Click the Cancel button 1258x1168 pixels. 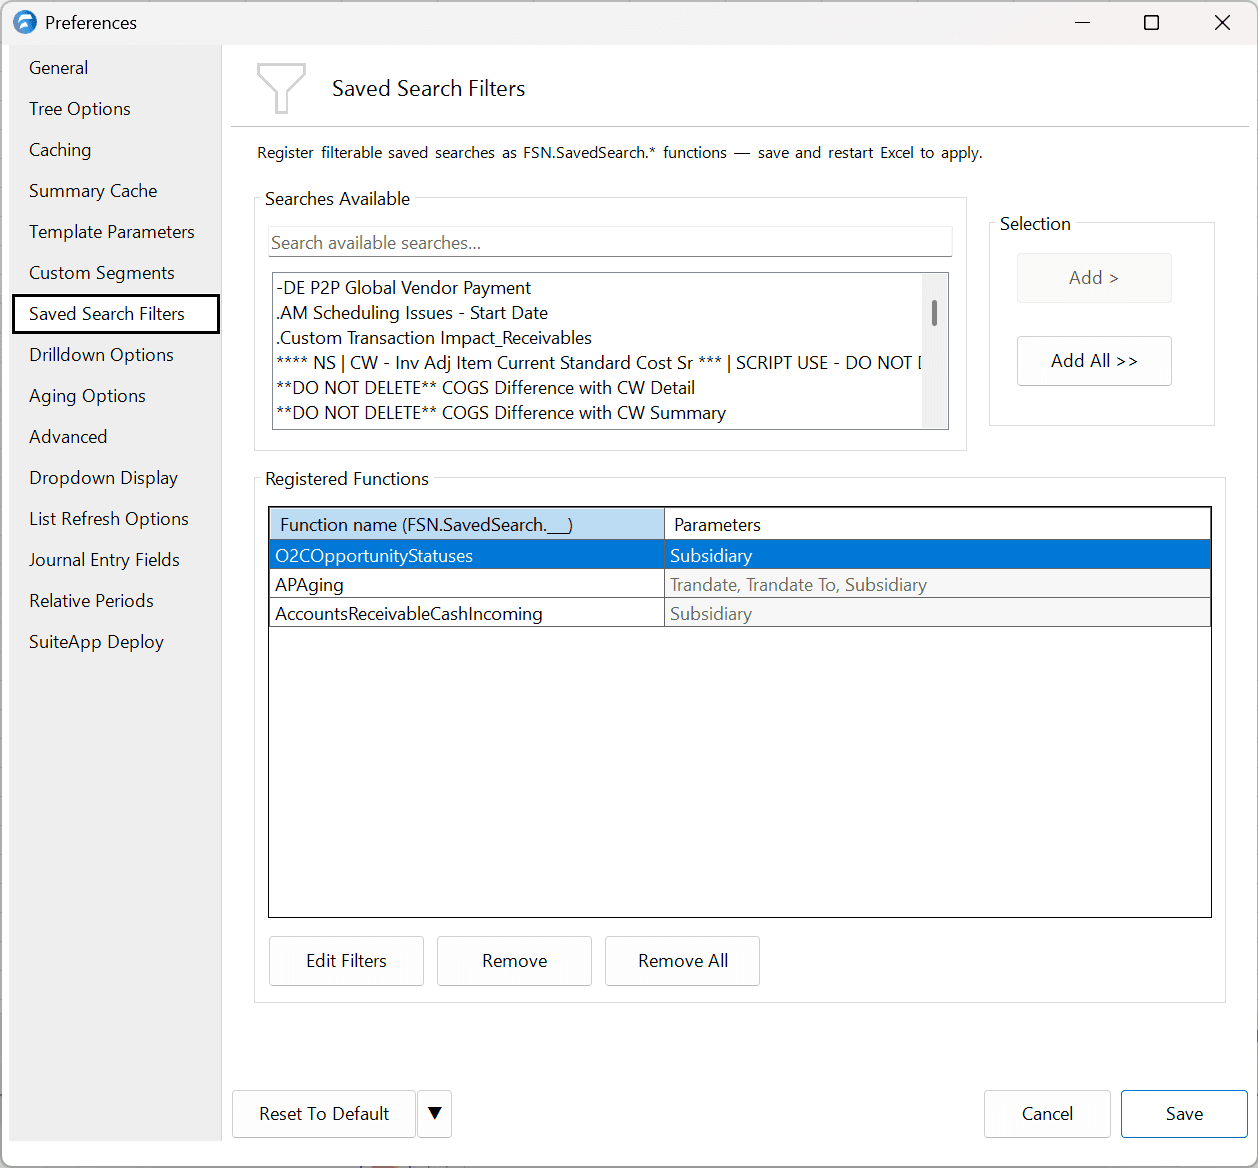[x=1047, y=1114]
